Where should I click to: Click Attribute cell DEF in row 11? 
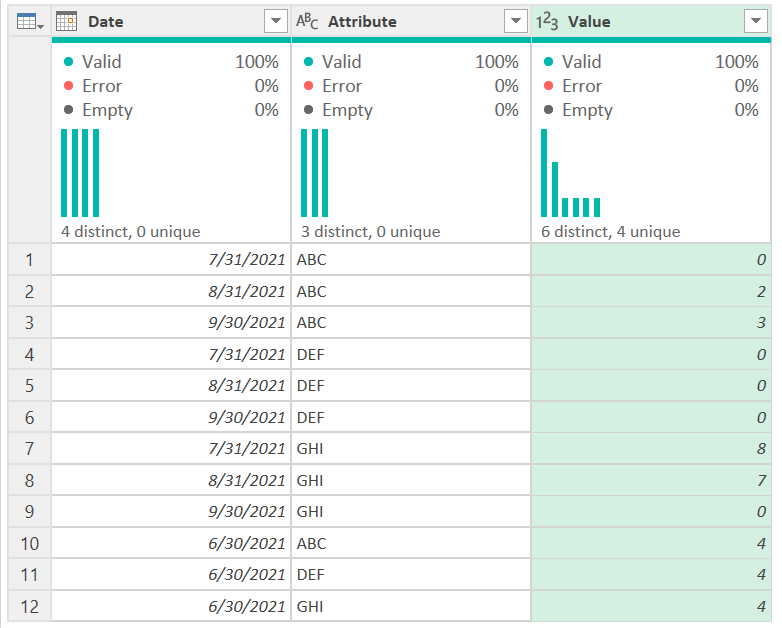coord(411,575)
